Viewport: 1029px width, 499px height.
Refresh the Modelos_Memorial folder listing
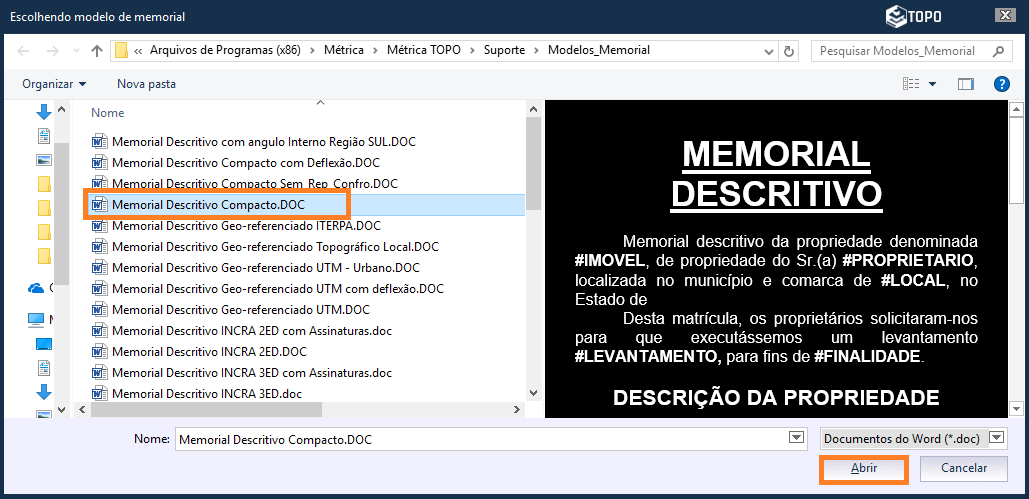click(790, 51)
